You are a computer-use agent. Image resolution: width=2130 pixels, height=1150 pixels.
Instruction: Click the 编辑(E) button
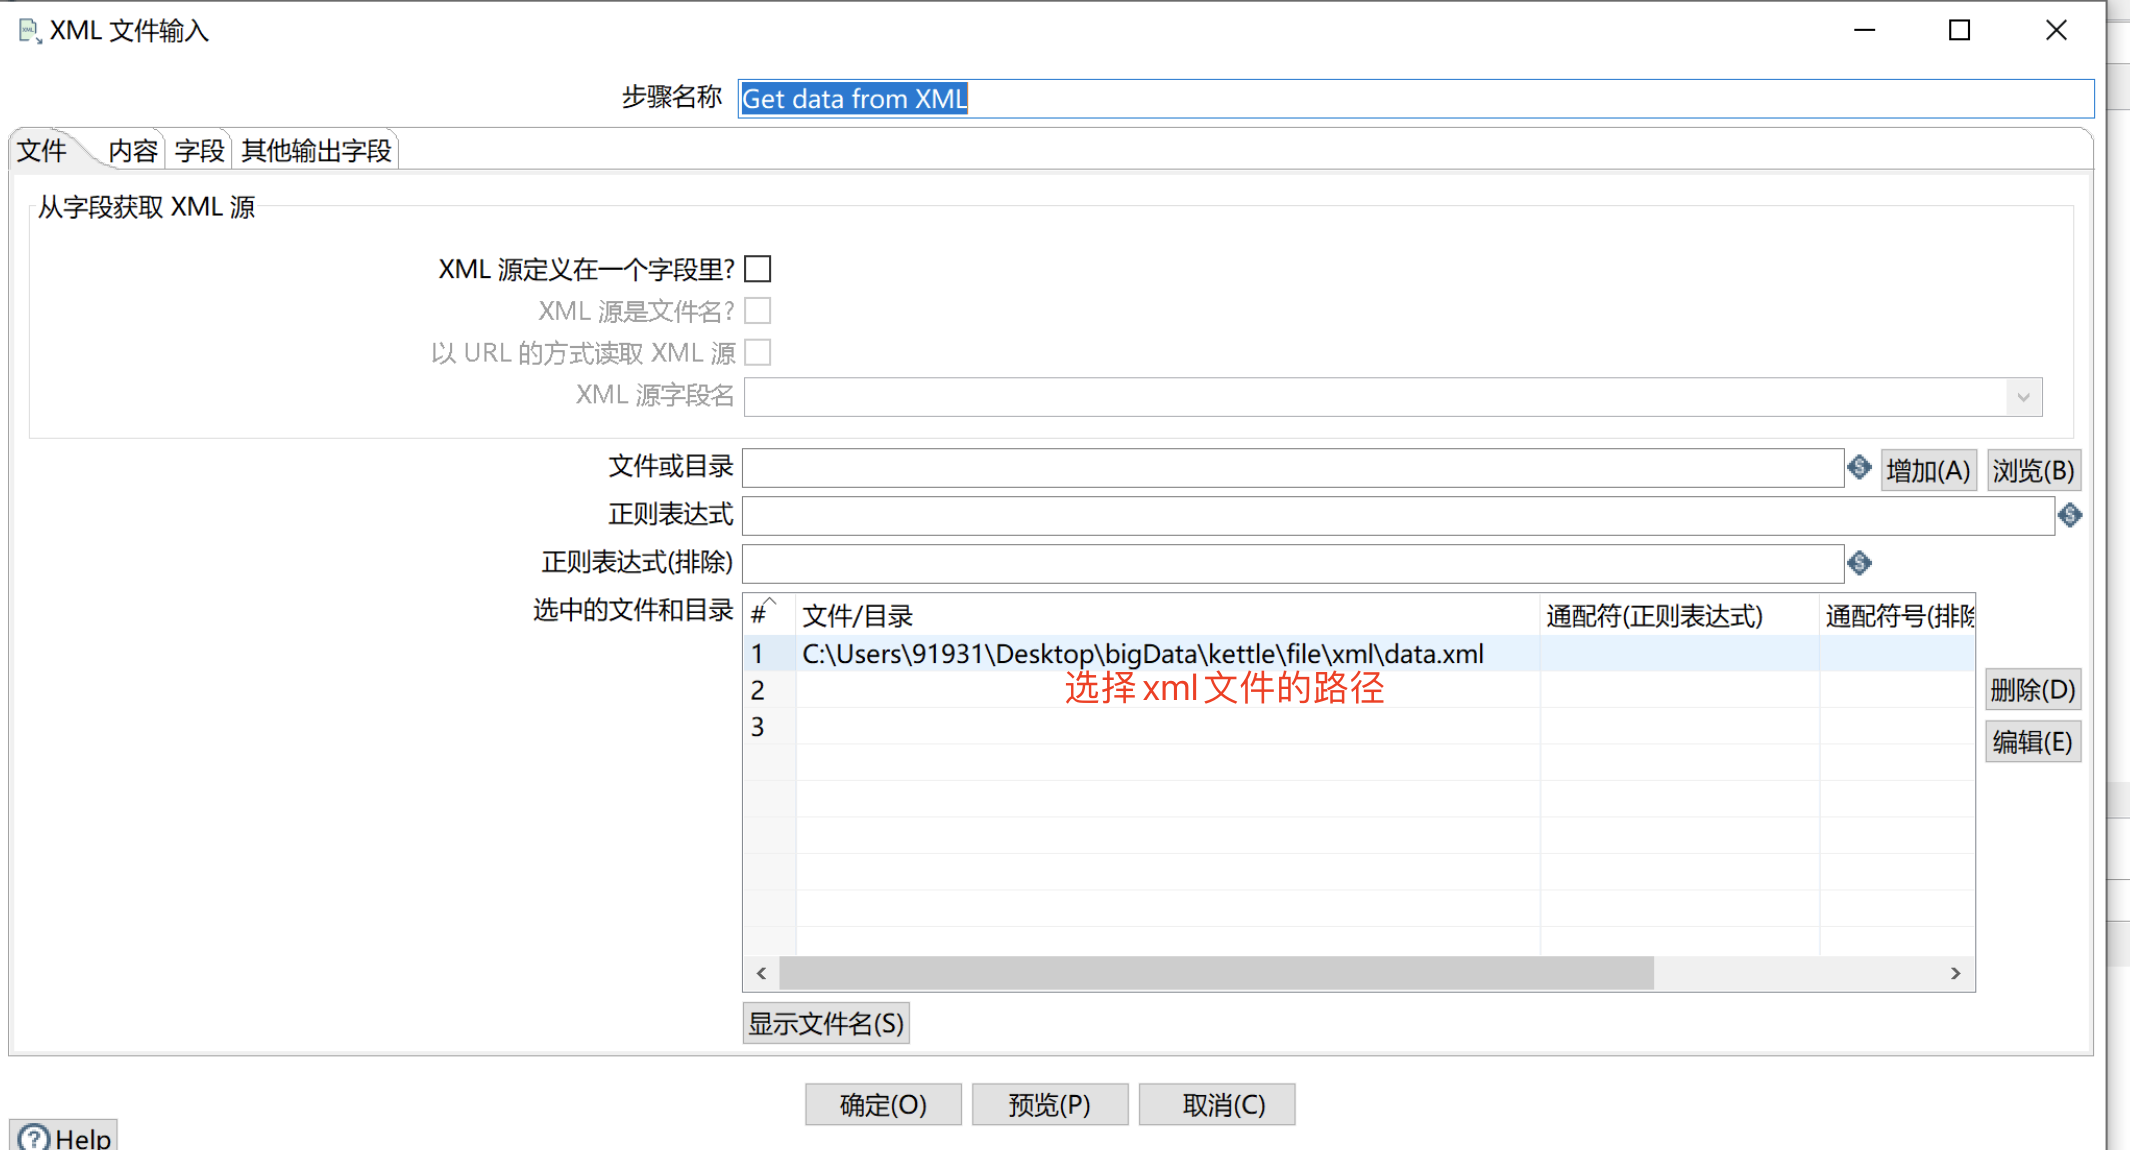(2032, 741)
